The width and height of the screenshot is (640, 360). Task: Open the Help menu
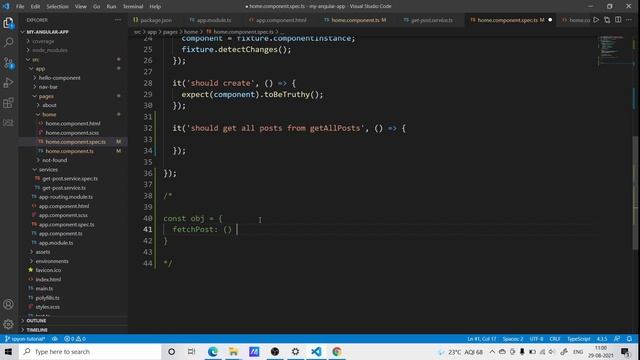click(155, 7)
